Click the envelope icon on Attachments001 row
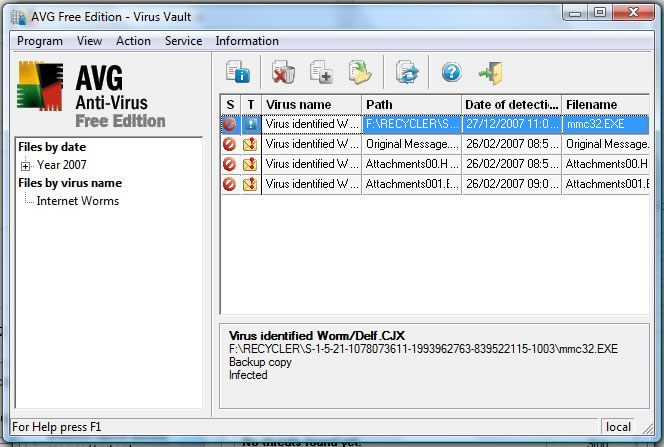 click(x=250, y=184)
